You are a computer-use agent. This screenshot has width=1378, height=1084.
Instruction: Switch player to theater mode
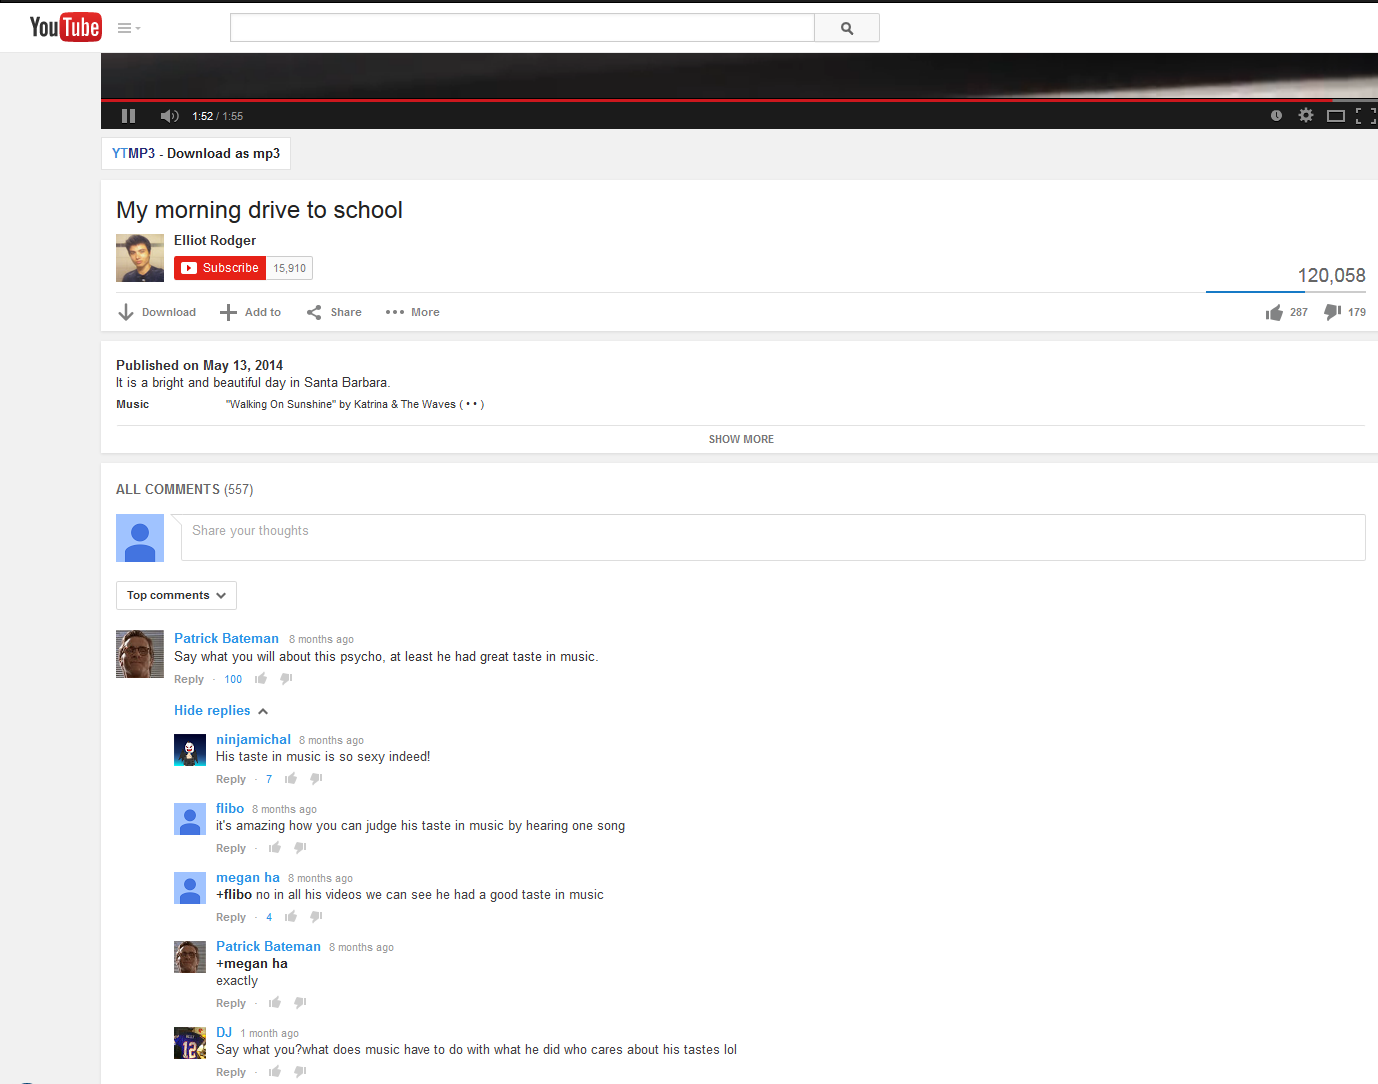1336,116
